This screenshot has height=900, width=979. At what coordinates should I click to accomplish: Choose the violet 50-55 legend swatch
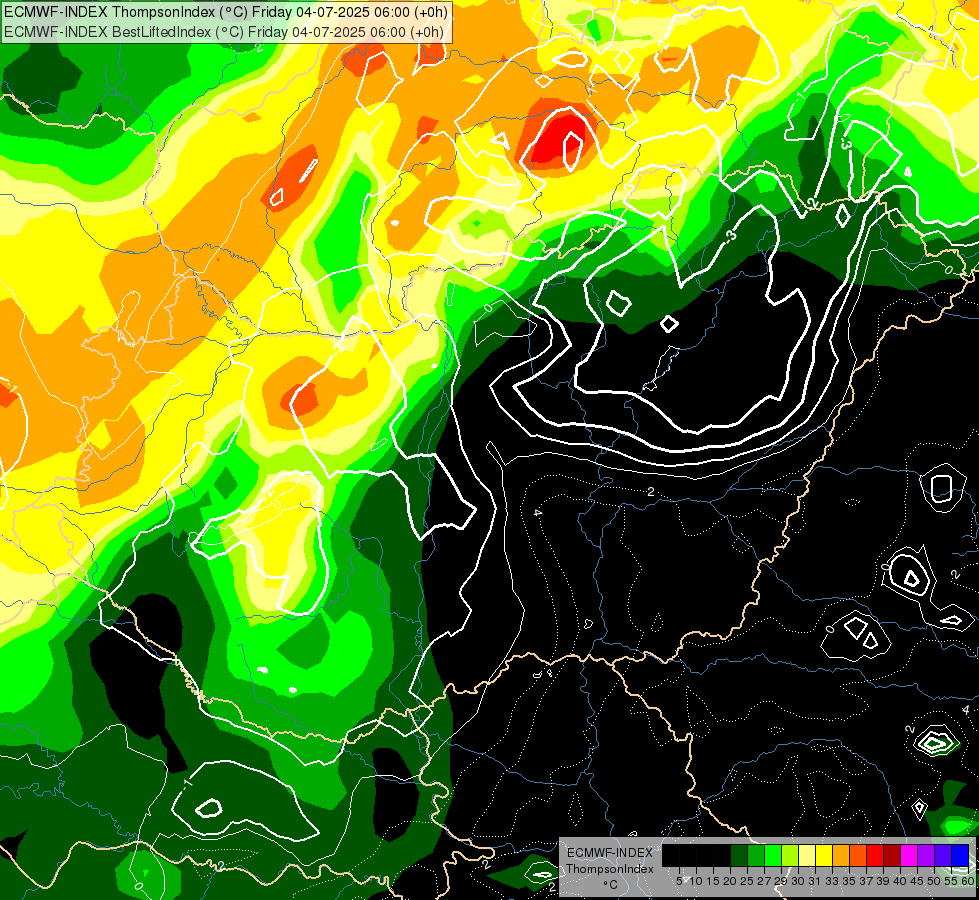pos(943,855)
